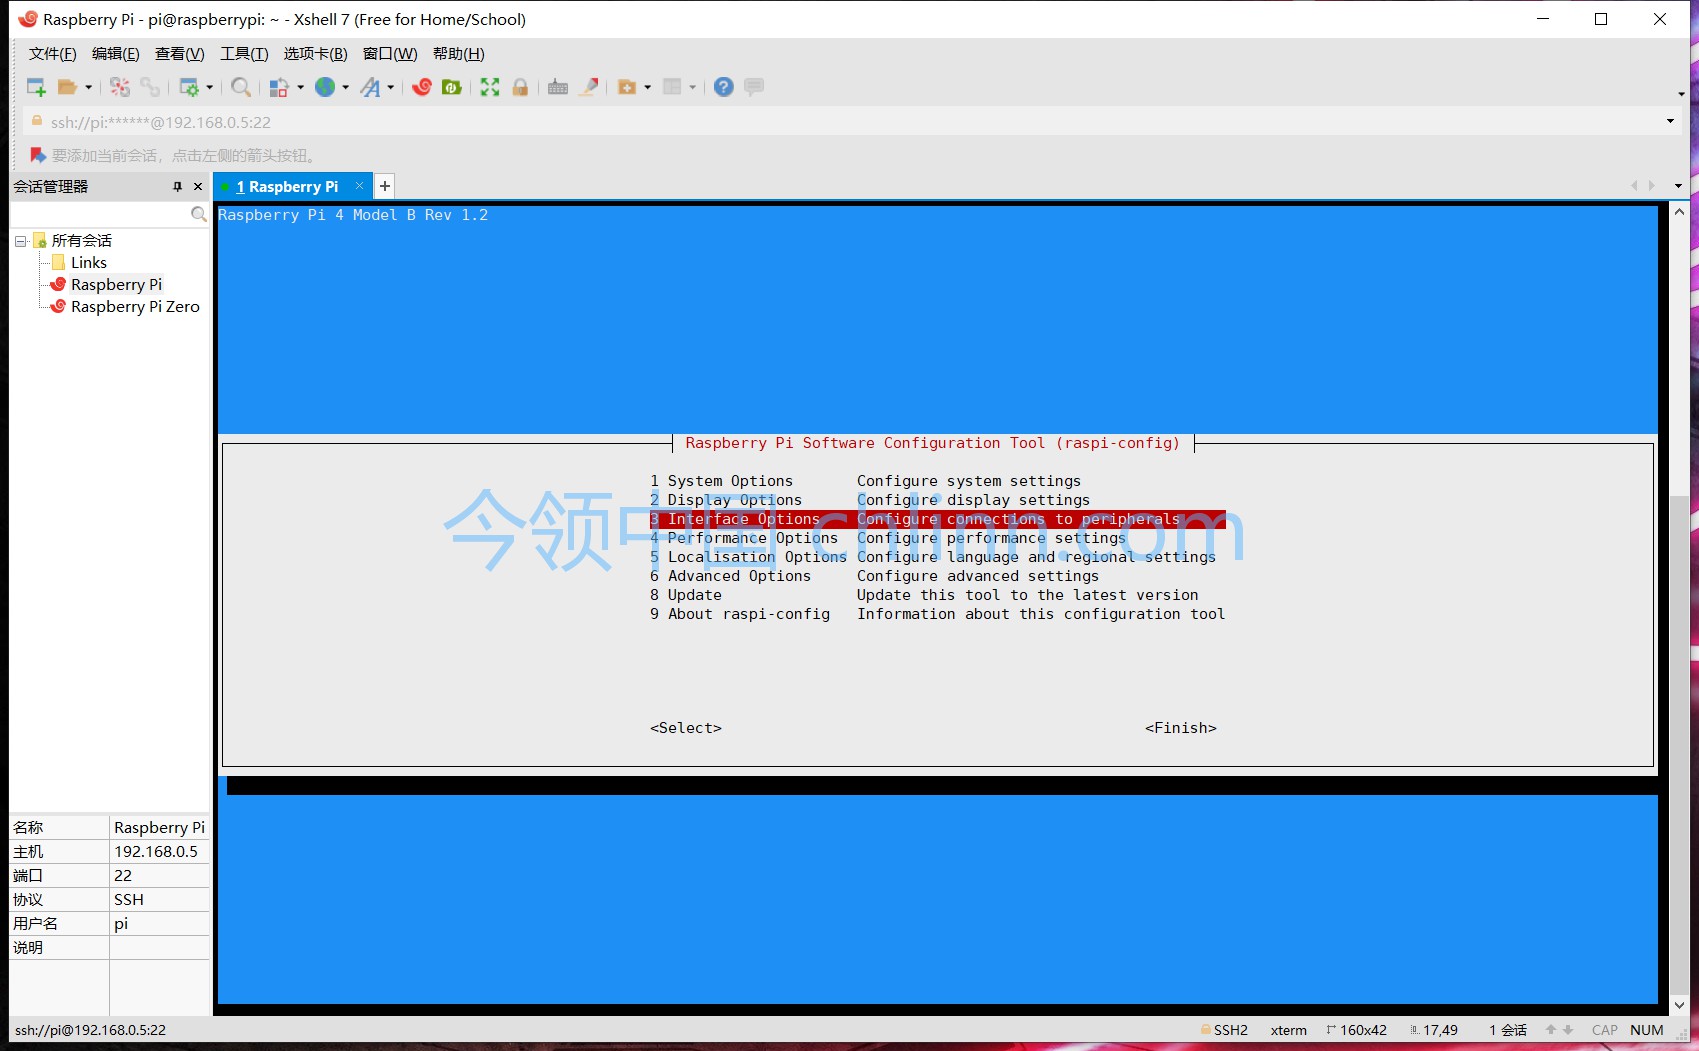1699x1051 pixels.
Task: Click the session manager search field
Action: [100, 214]
